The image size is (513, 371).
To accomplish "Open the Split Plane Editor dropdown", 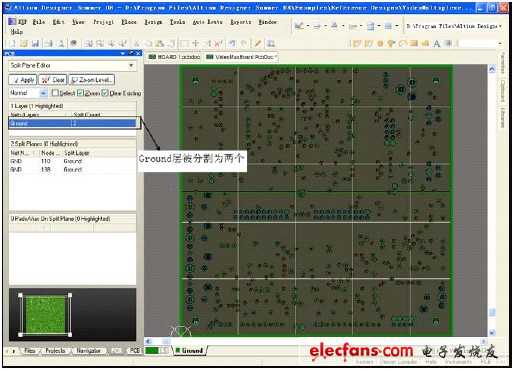I will (131, 66).
